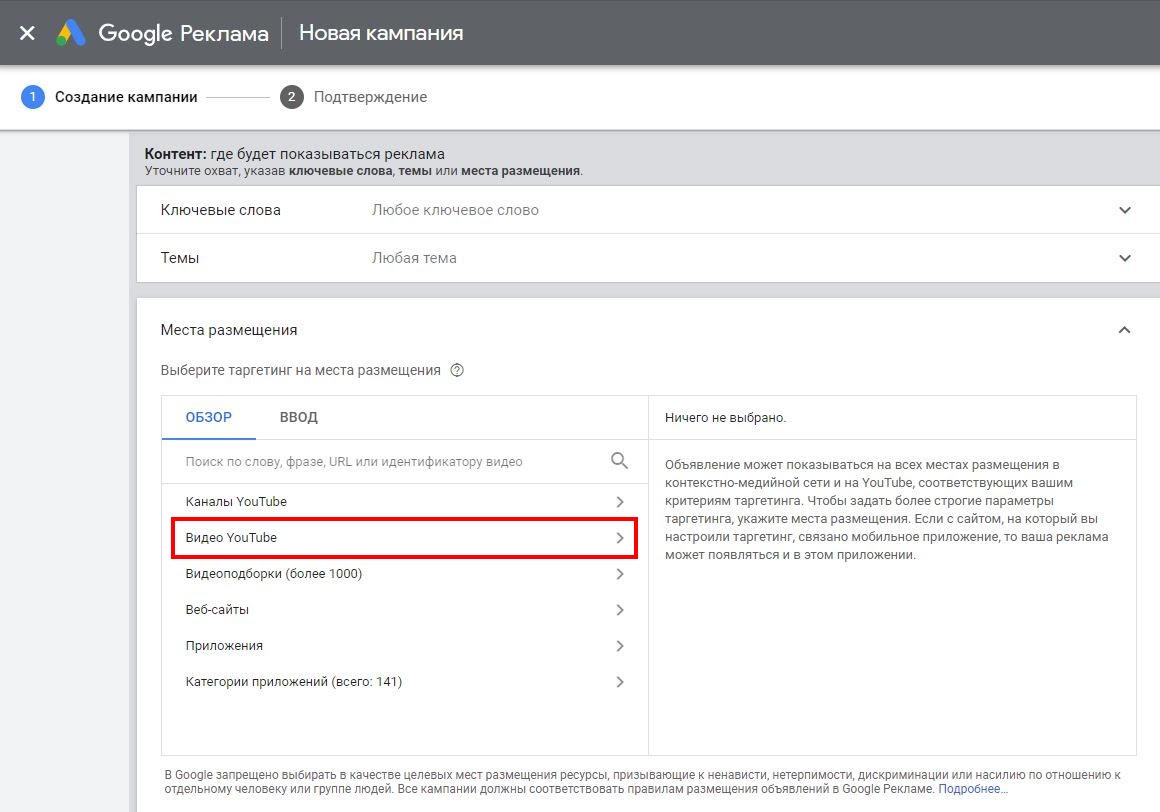Switch to the ОБЗОР tab
Screen dimensions: 1160x812
tap(208, 417)
